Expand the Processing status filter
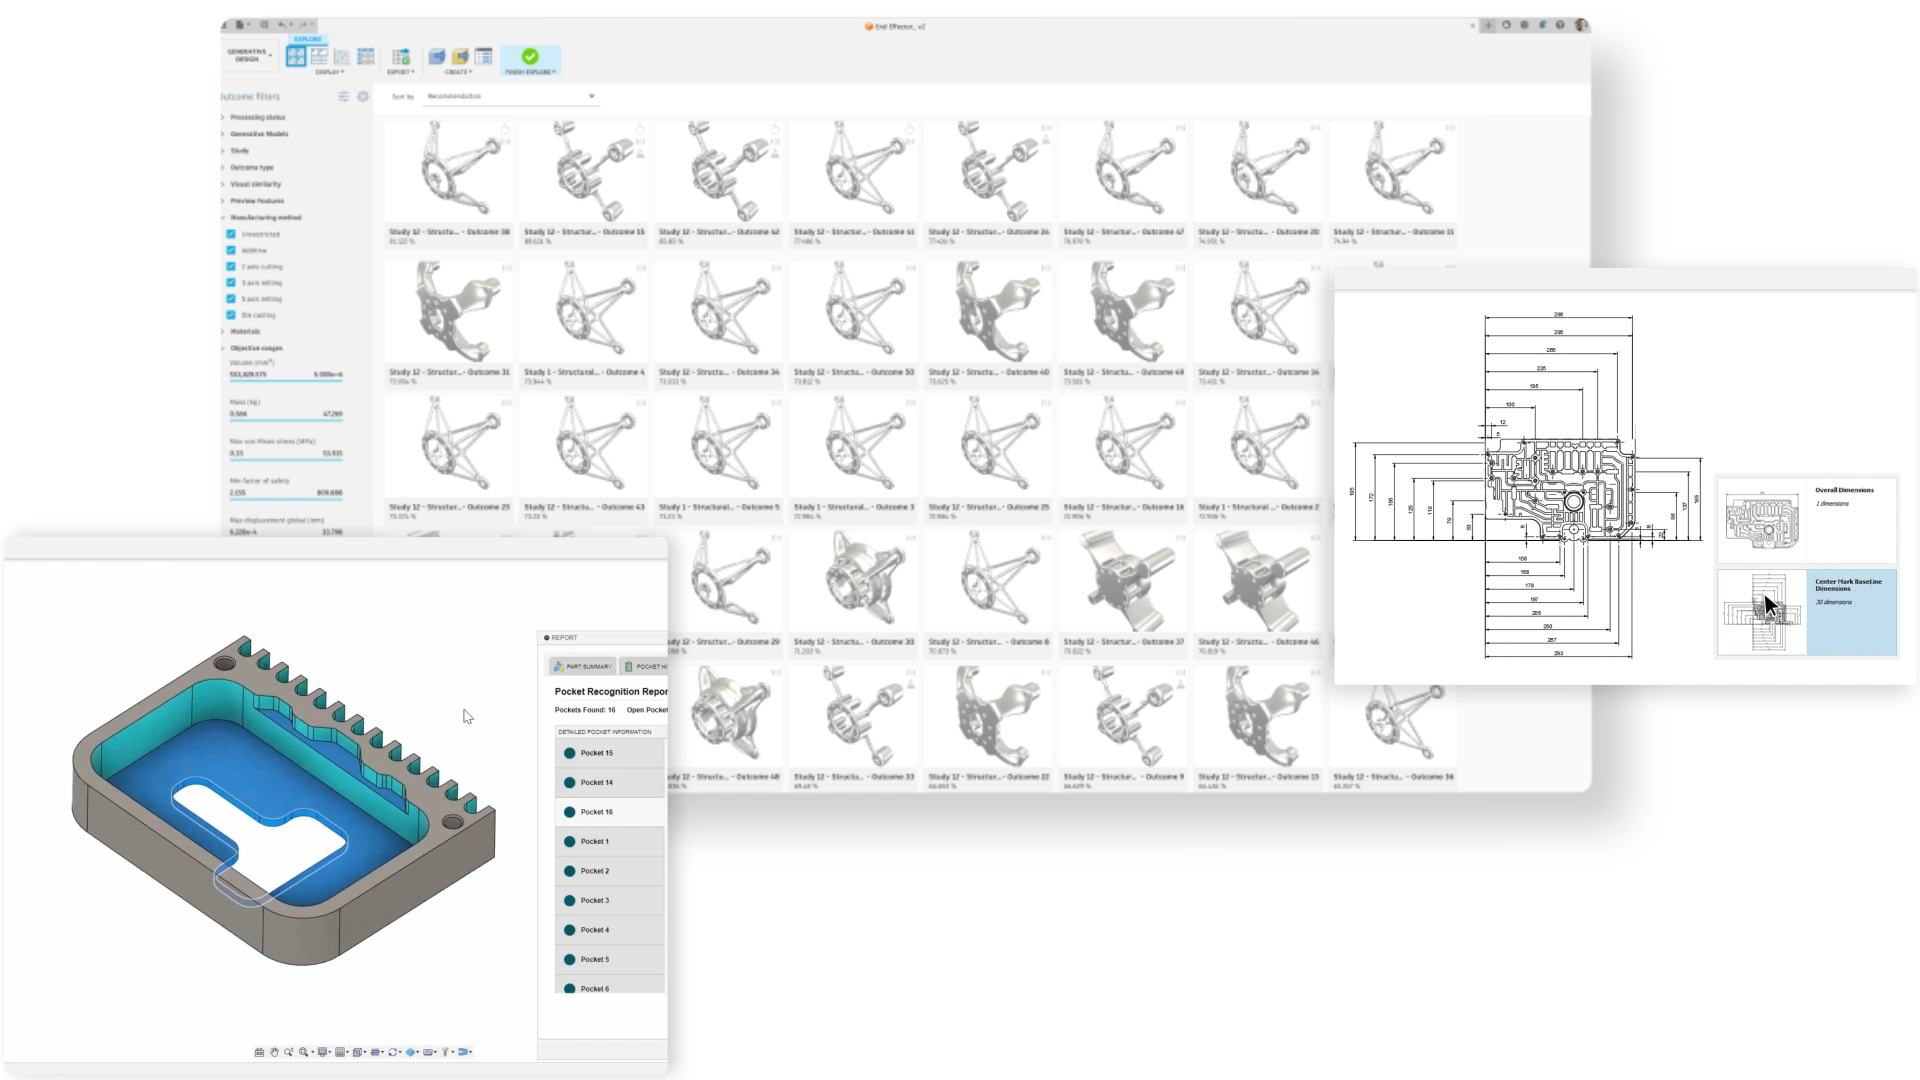The image size is (1920, 1080). 258,117
